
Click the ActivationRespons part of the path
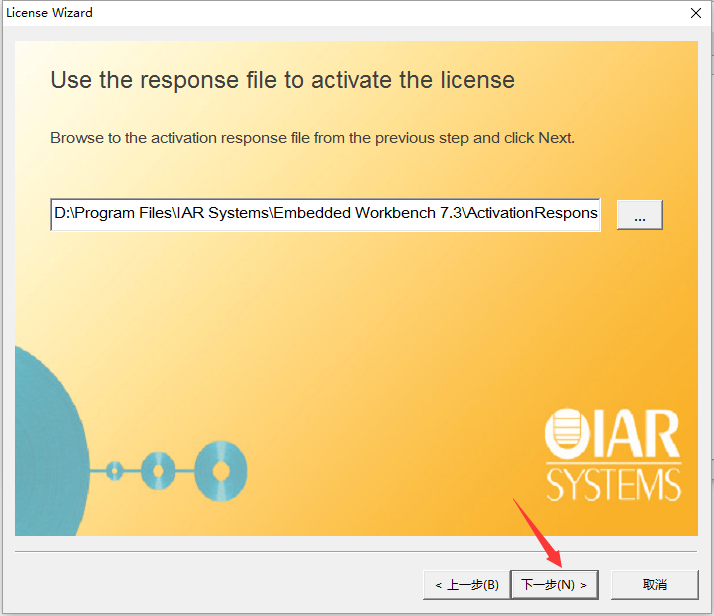pos(533,213)
